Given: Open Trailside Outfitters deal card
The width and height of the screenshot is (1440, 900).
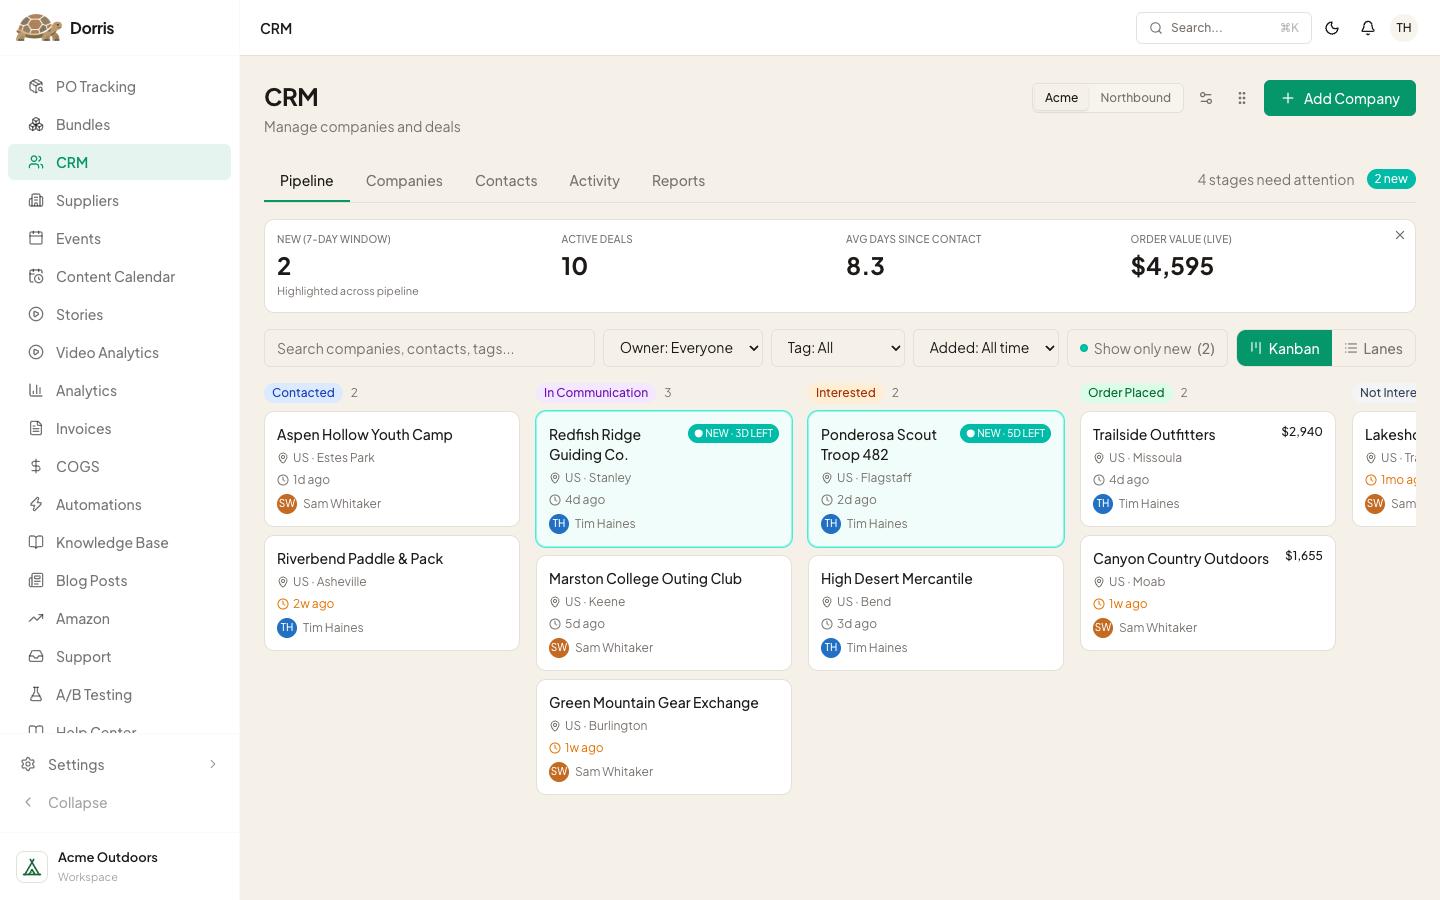Looking at the screenshot, I should click(x=1208, y=469).
